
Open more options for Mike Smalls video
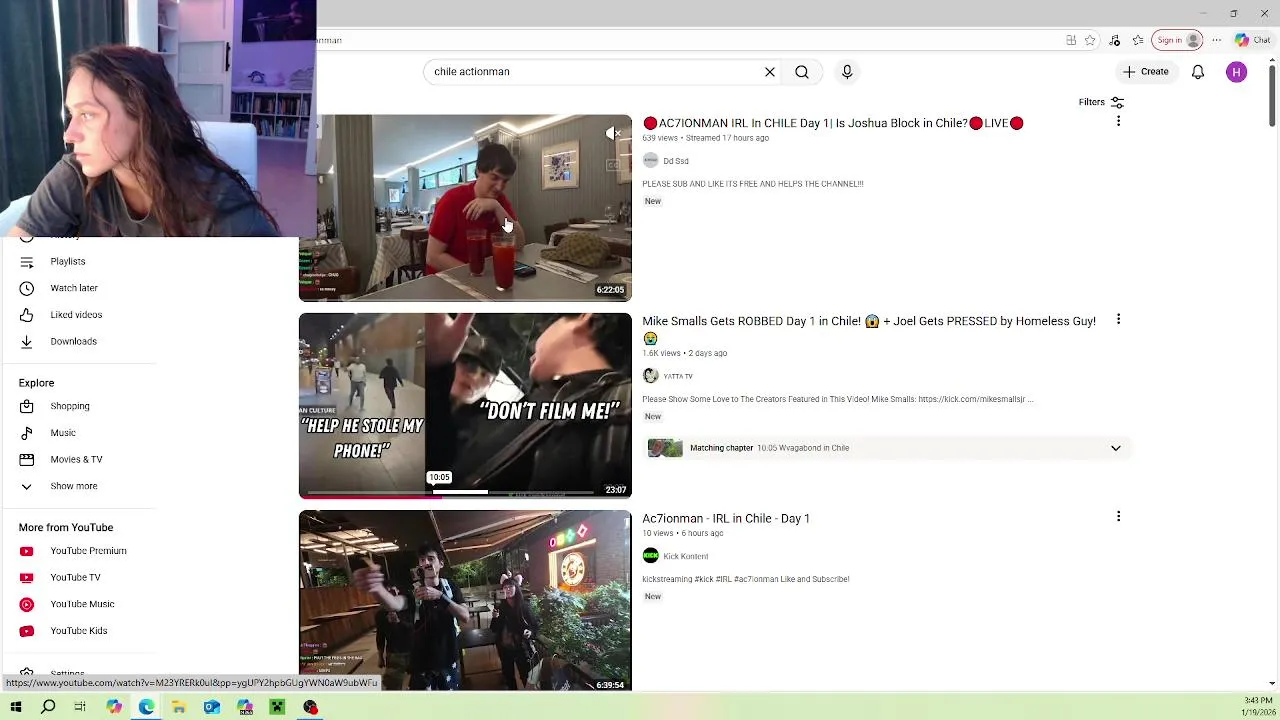coord(1118,319)
